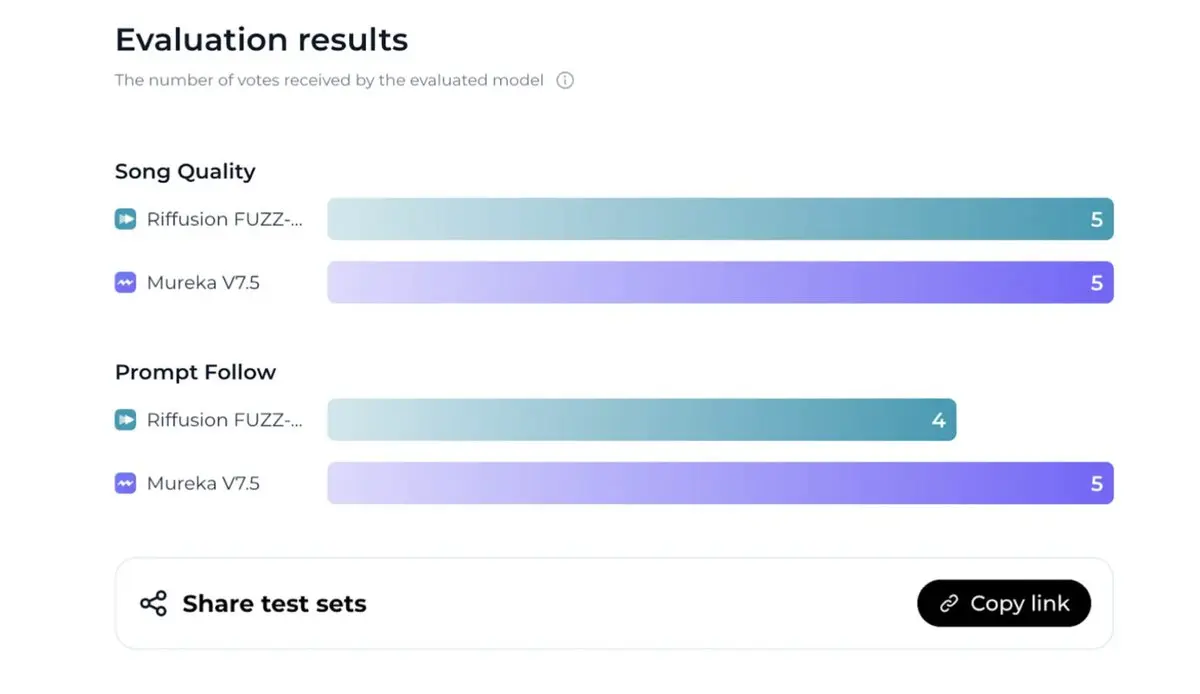Click Riffusion icon under Song Quality
Image resolution: width=1200 pixels, height=694 pixels.
[x=125, y=219]
